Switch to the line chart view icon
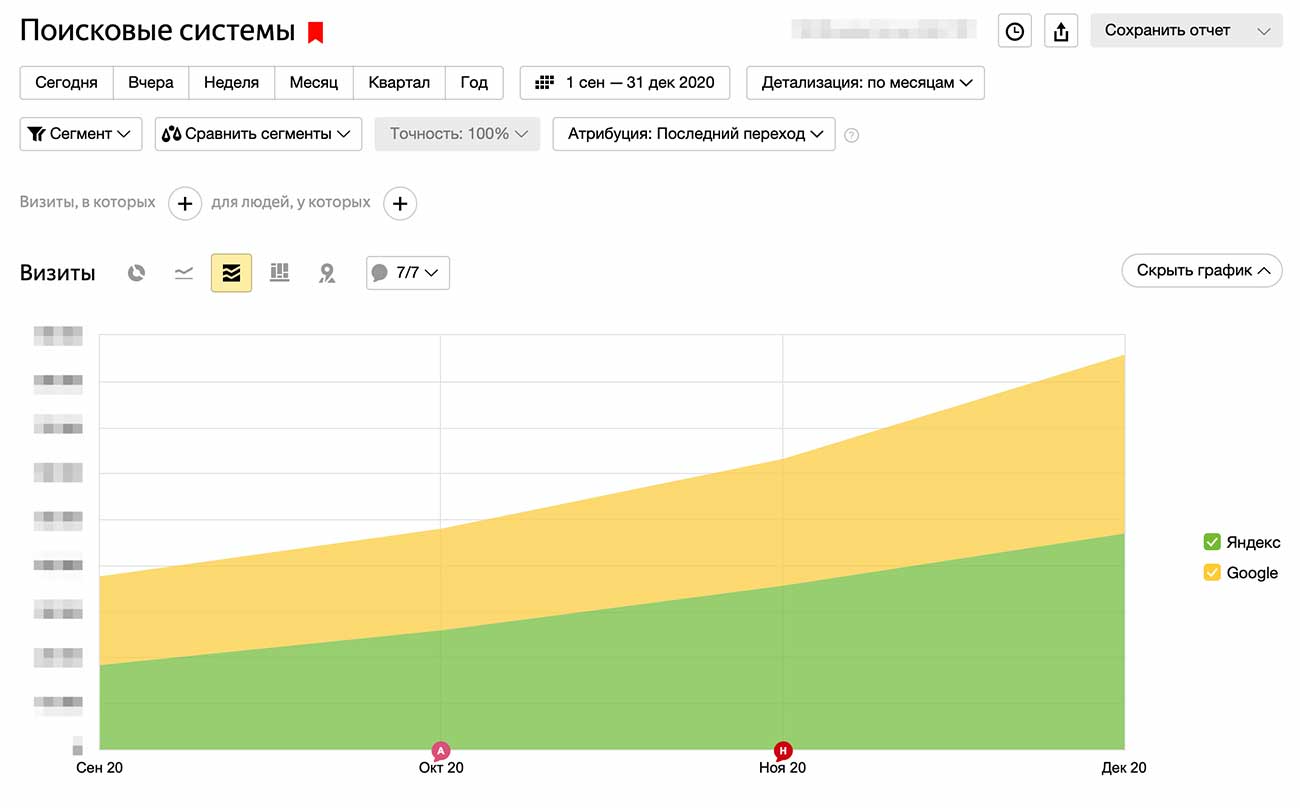 (x=183, y=272)
